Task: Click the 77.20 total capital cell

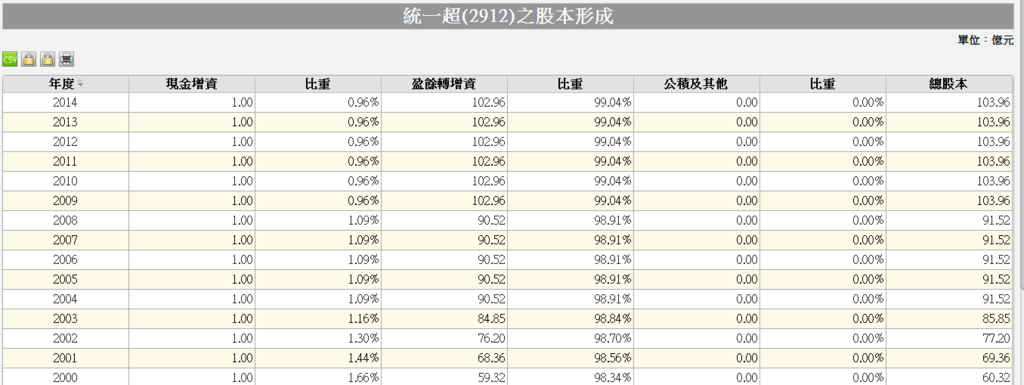Action: click(949, 339)
